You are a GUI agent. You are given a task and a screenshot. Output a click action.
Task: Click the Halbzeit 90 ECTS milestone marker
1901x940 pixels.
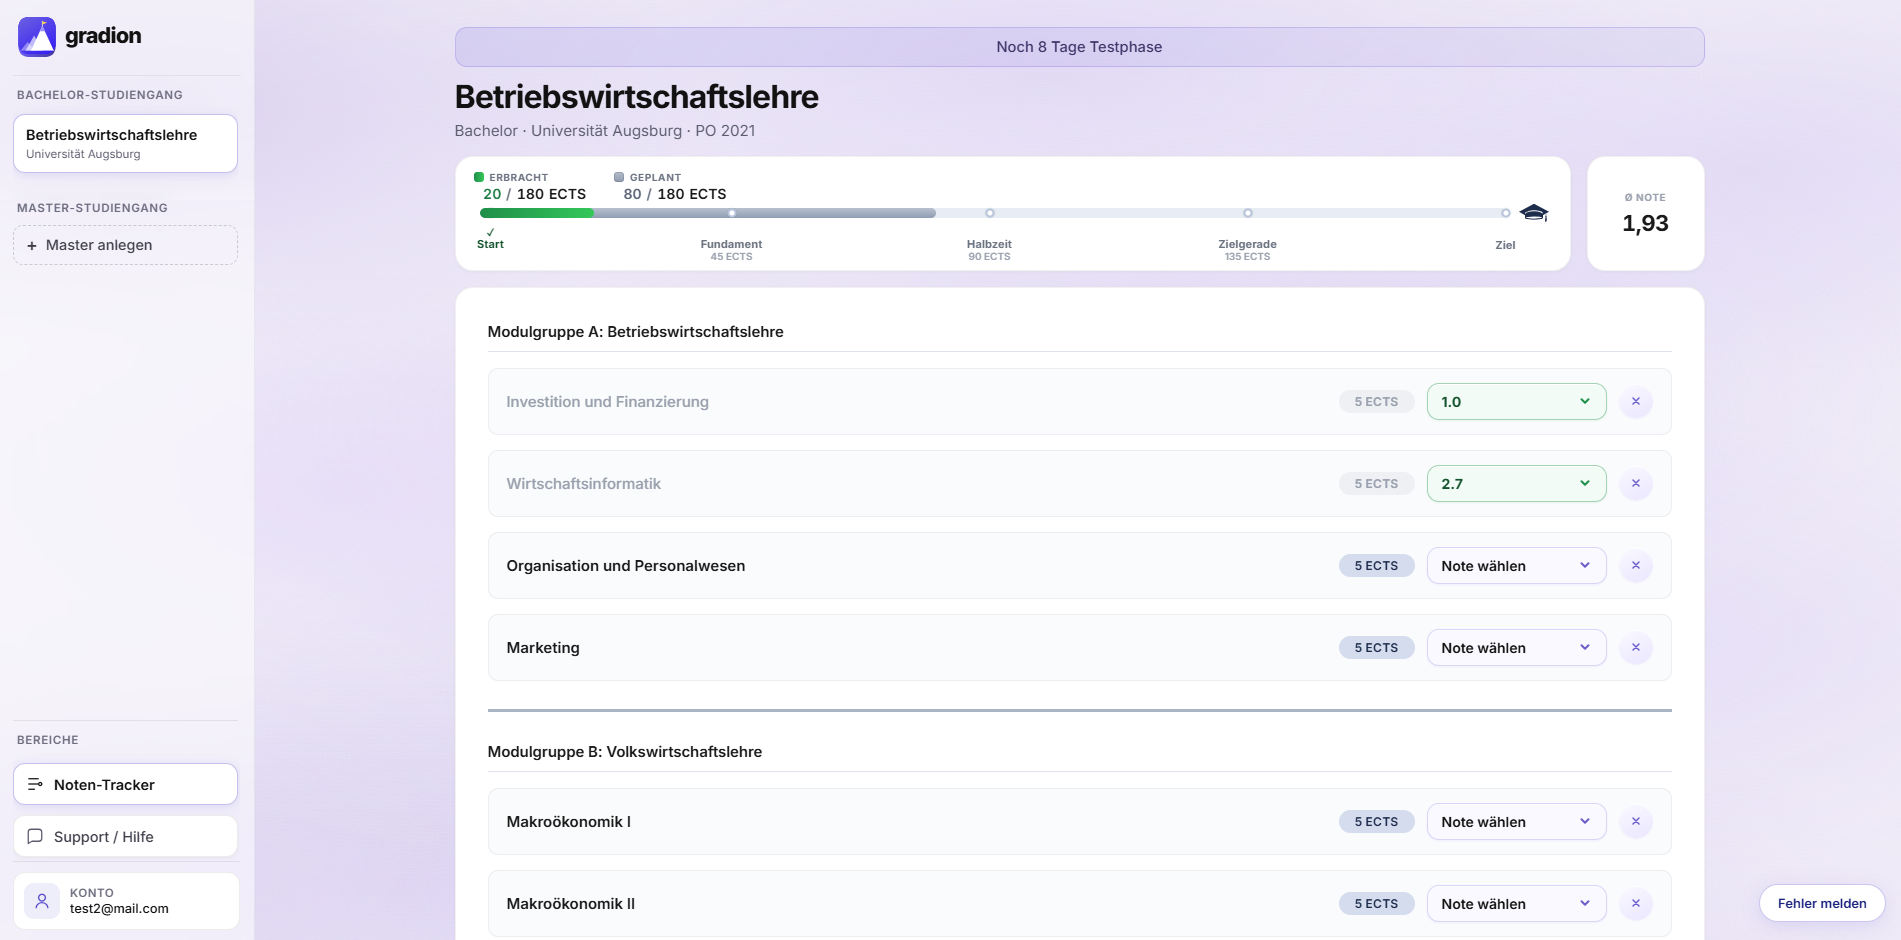pyautogui.click(x=989, y=213)
